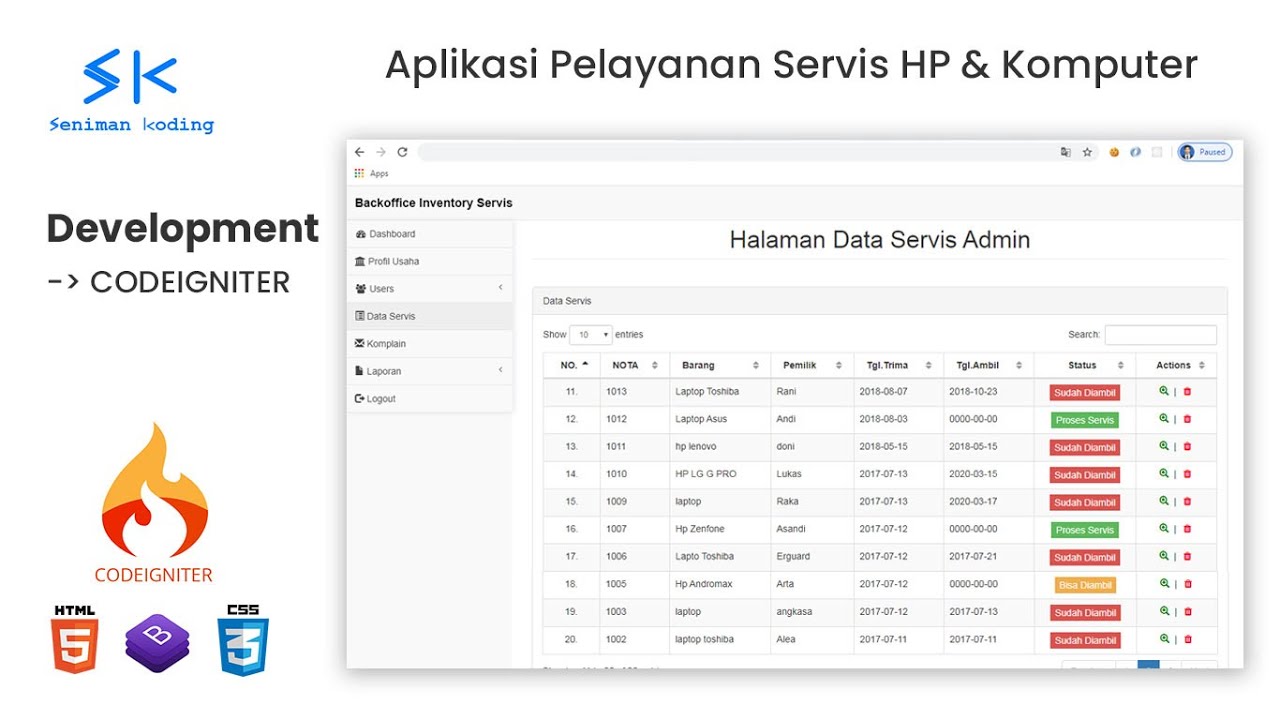Delete icon for hp lenovo row
1280x720 pixels.
click(1188, 447)
